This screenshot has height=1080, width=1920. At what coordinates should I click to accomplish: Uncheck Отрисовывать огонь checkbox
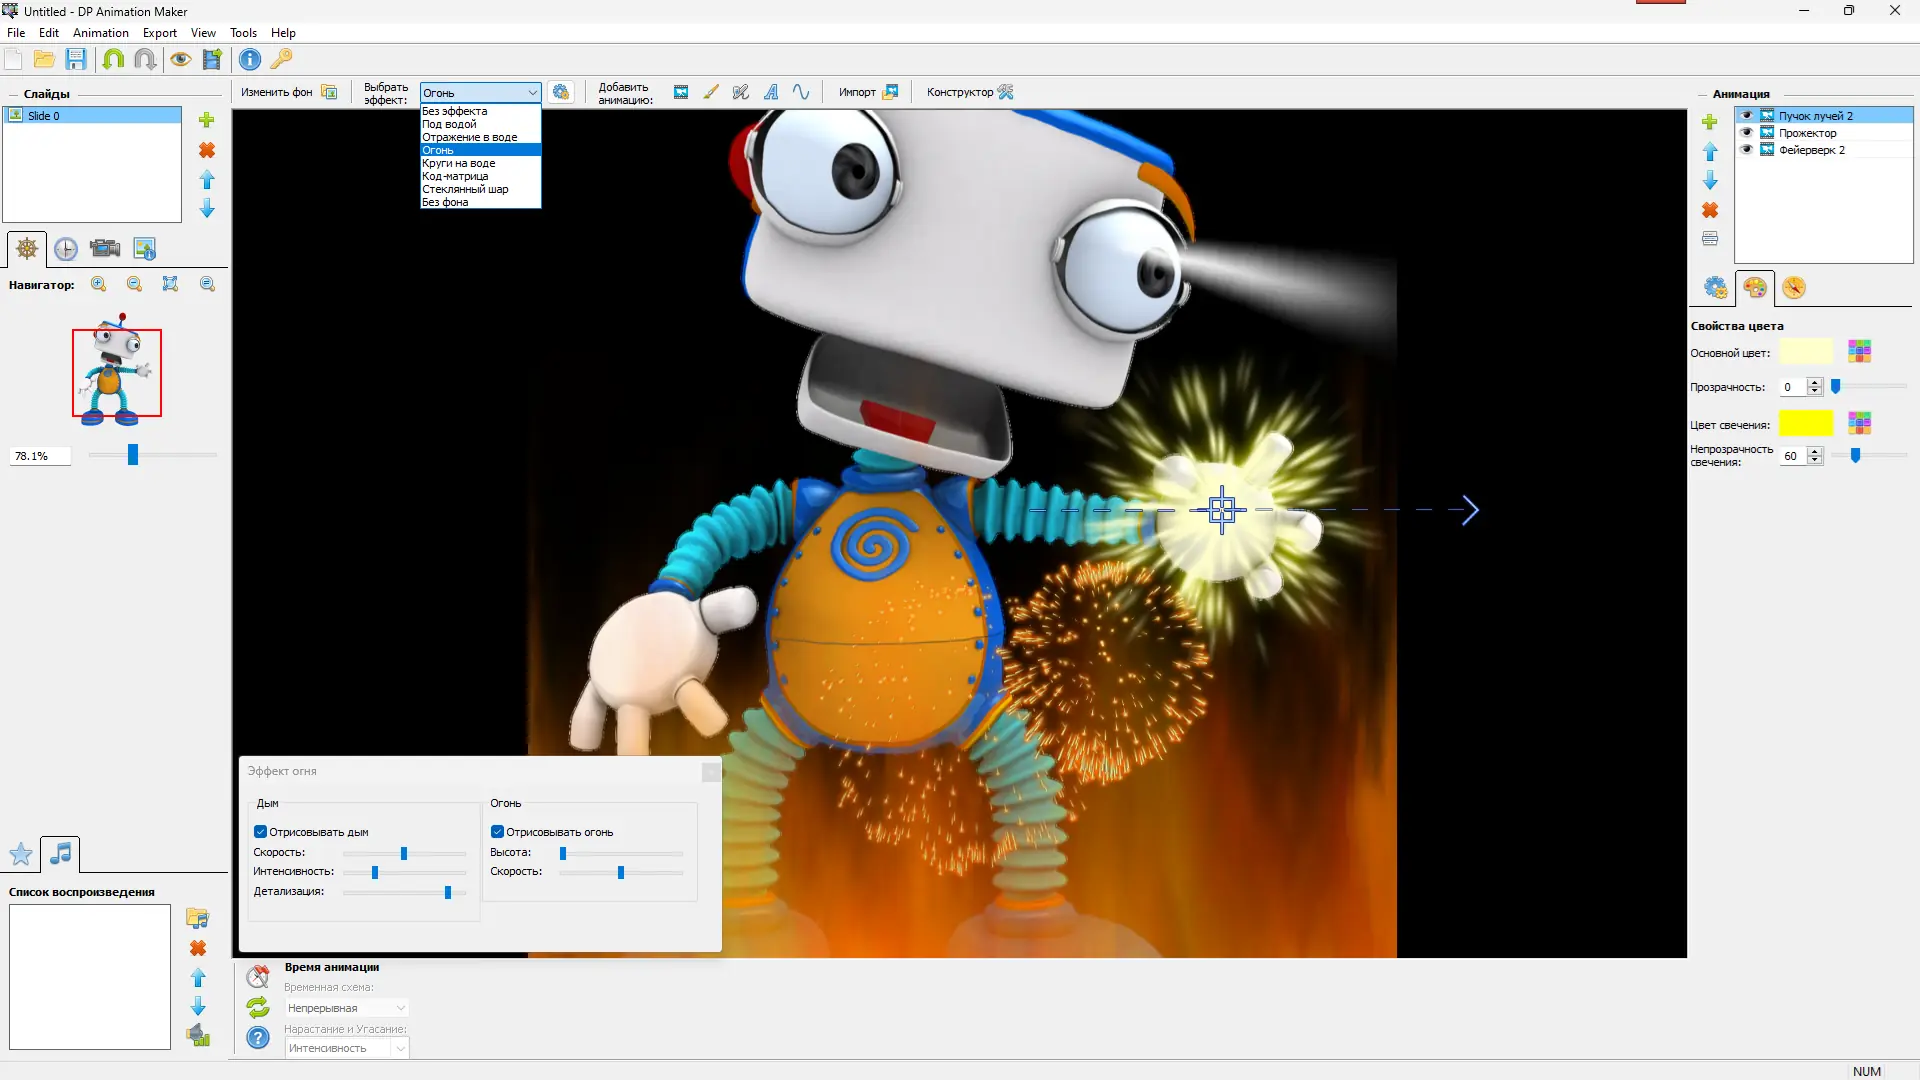(x=497, y=832)
